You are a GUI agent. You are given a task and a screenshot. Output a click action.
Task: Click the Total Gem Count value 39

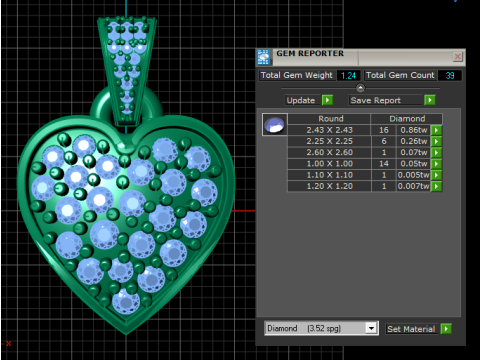[450, 75]
